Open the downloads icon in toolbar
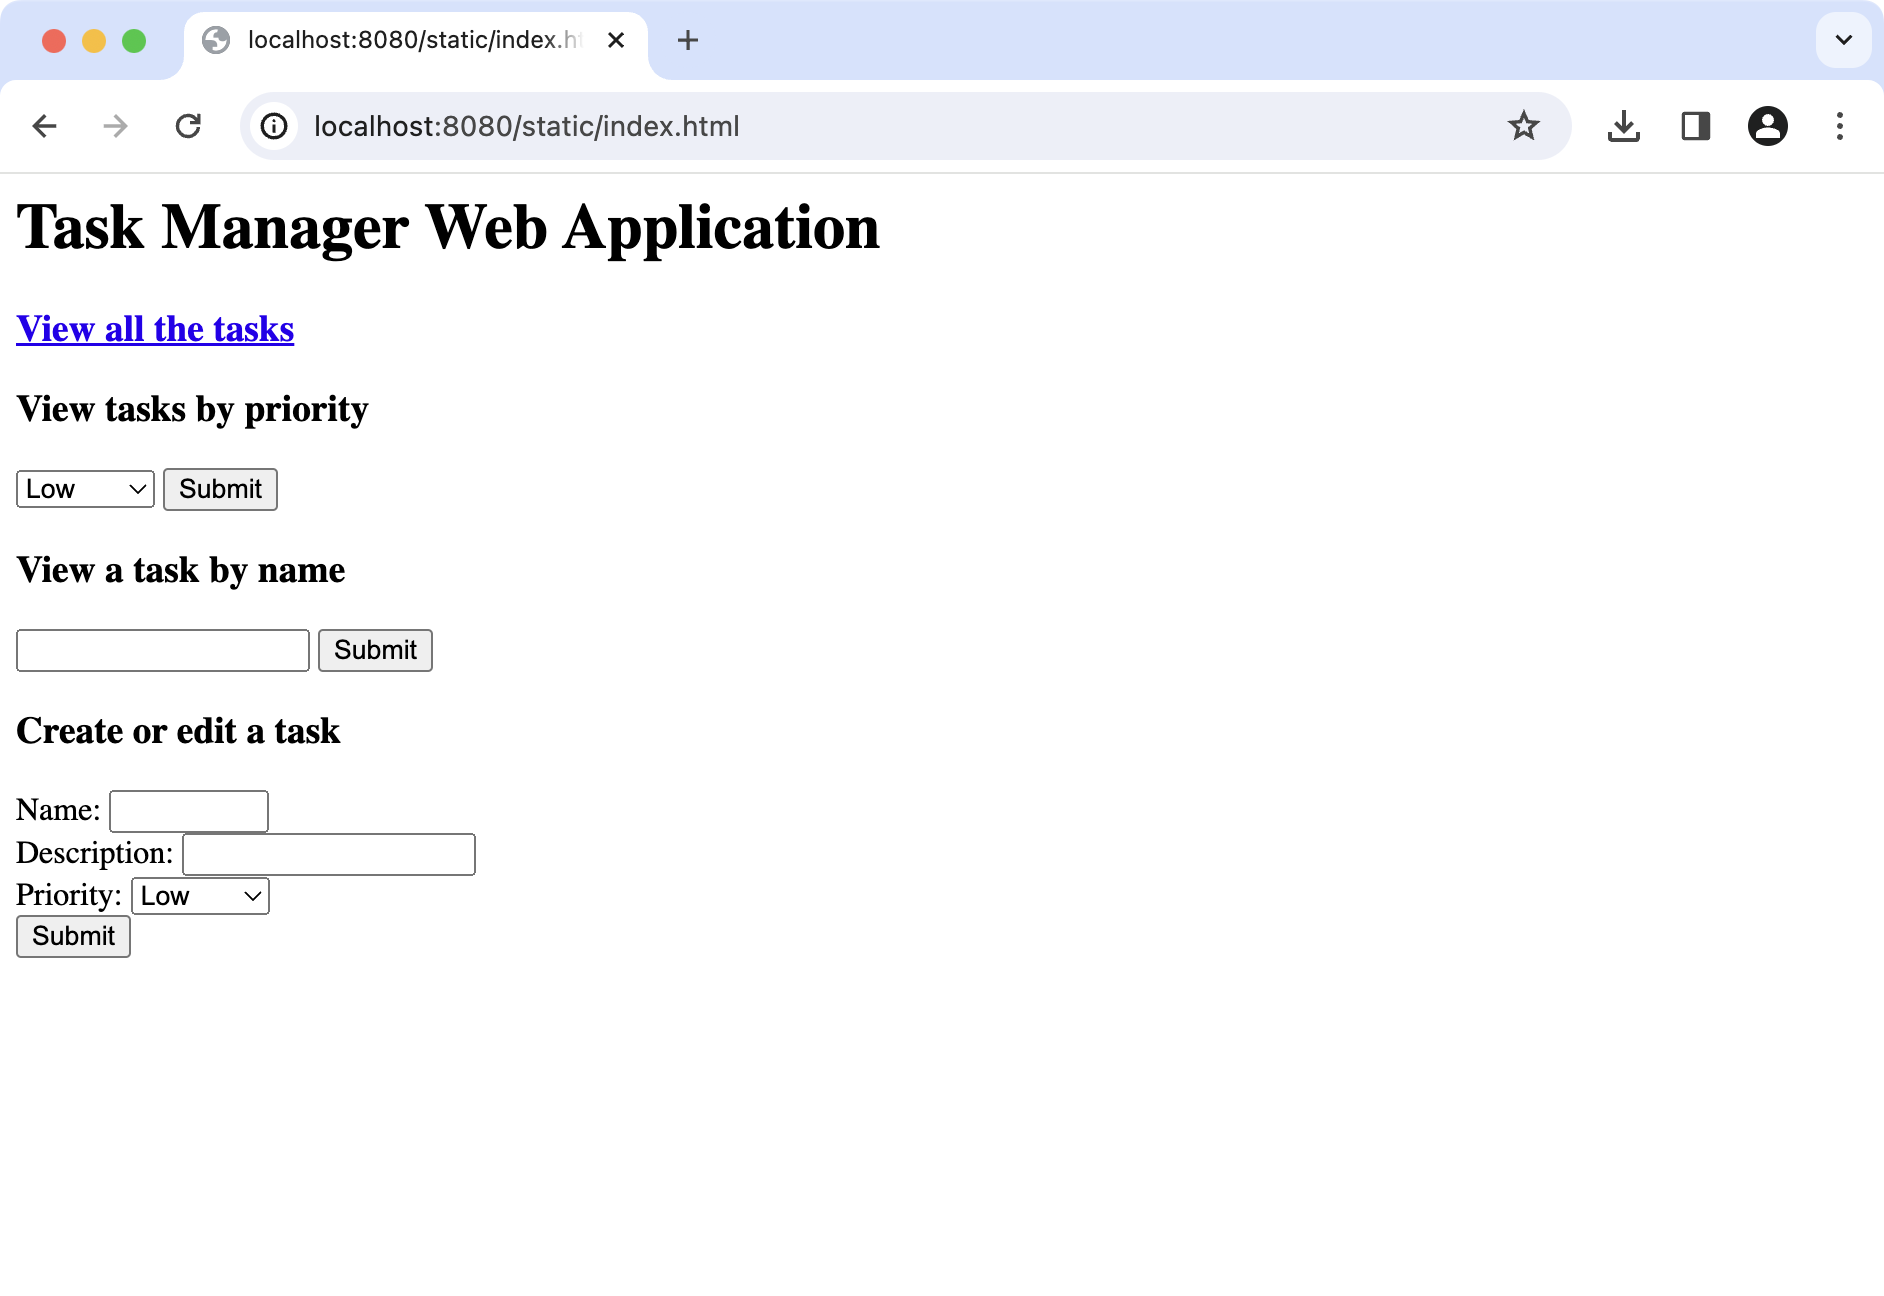The image size is (1884, 1296). click(1624, 126)
